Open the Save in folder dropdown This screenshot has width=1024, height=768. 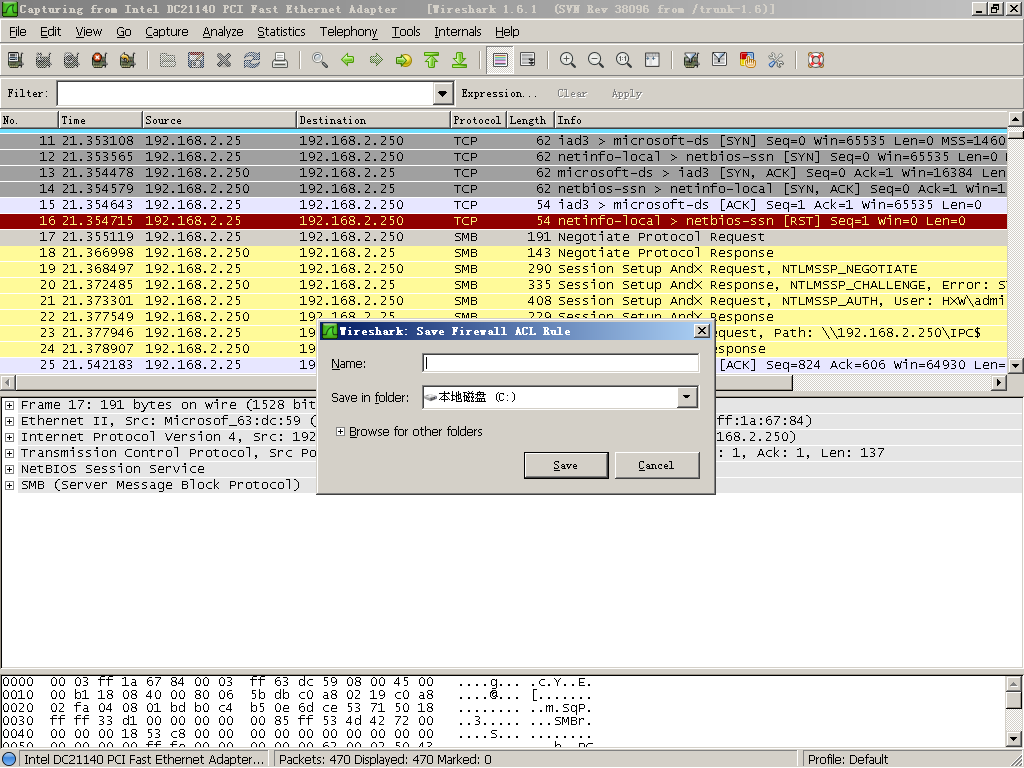(686, 397)
